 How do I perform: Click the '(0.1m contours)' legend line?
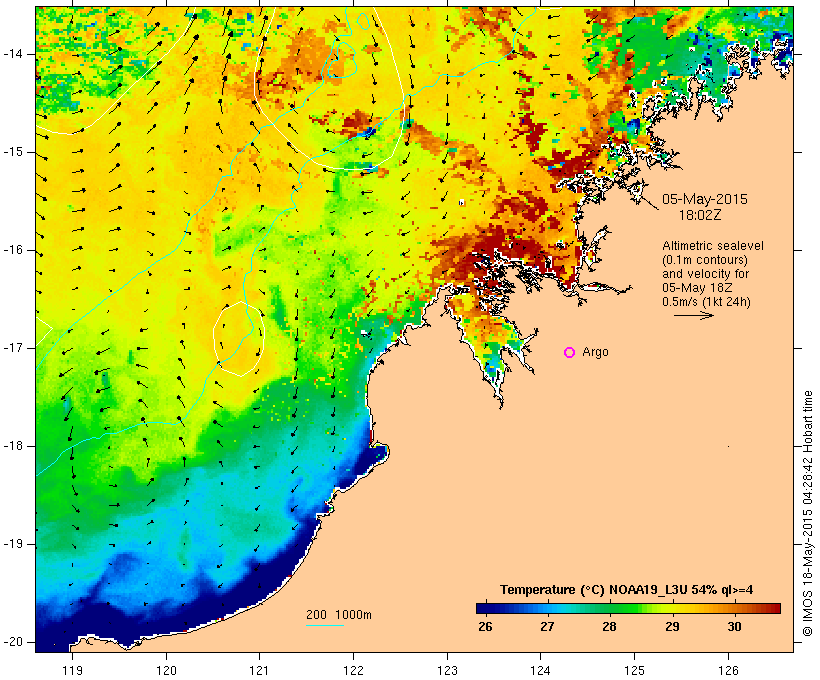click(705, 260)
